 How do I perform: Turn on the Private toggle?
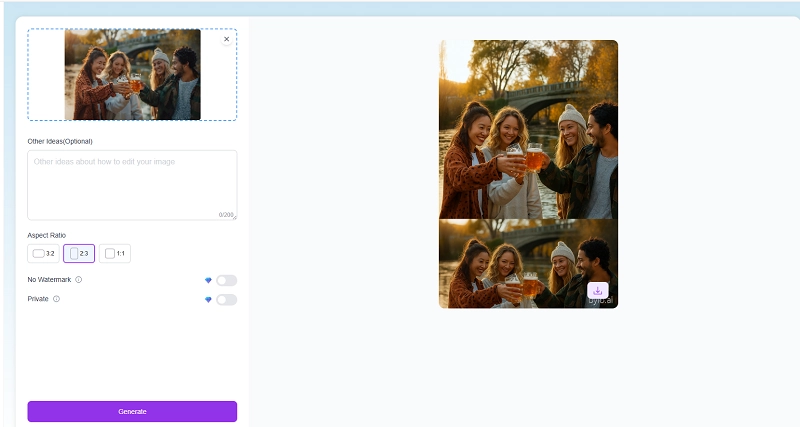226,299
